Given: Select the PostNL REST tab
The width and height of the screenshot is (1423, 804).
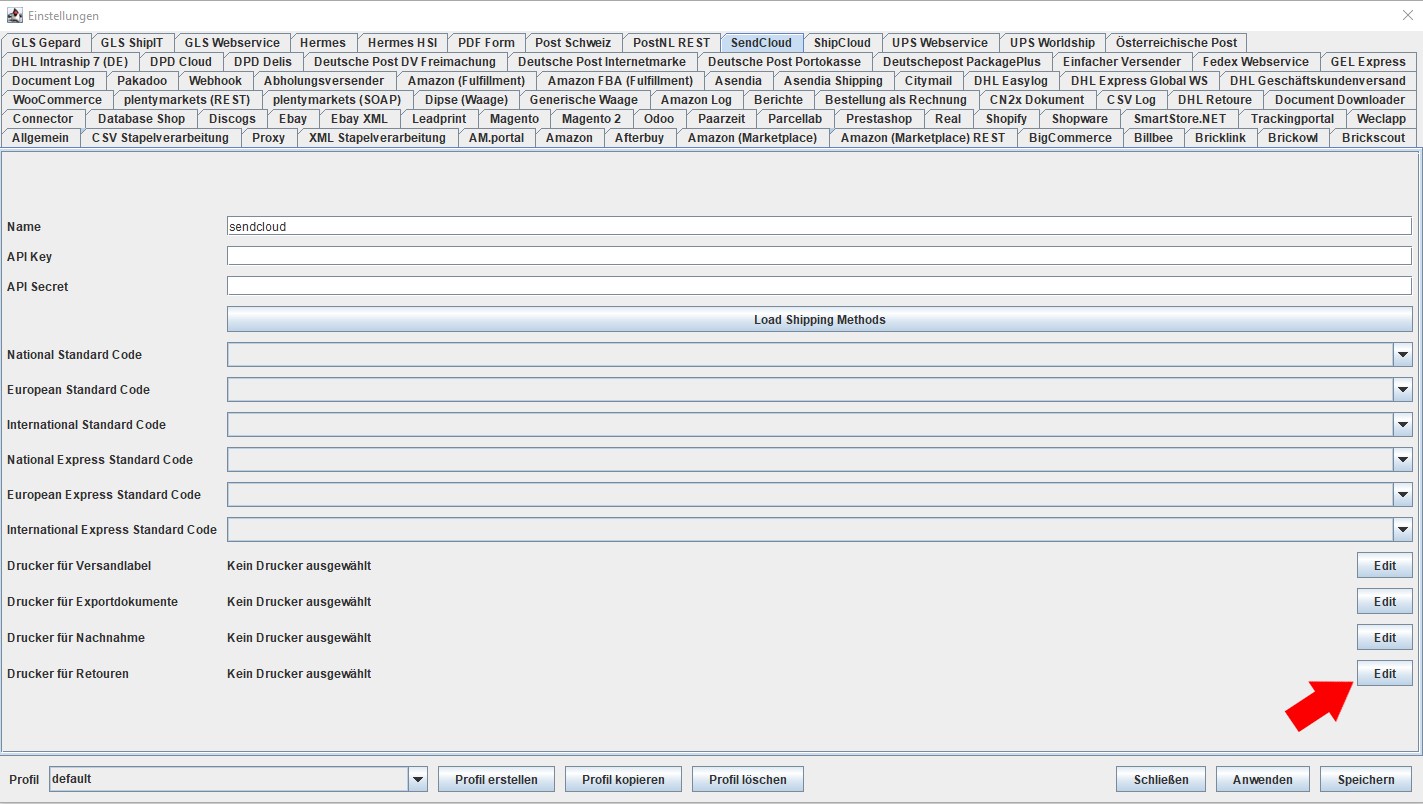Looking at the screenshot, I should click(671, 43).
